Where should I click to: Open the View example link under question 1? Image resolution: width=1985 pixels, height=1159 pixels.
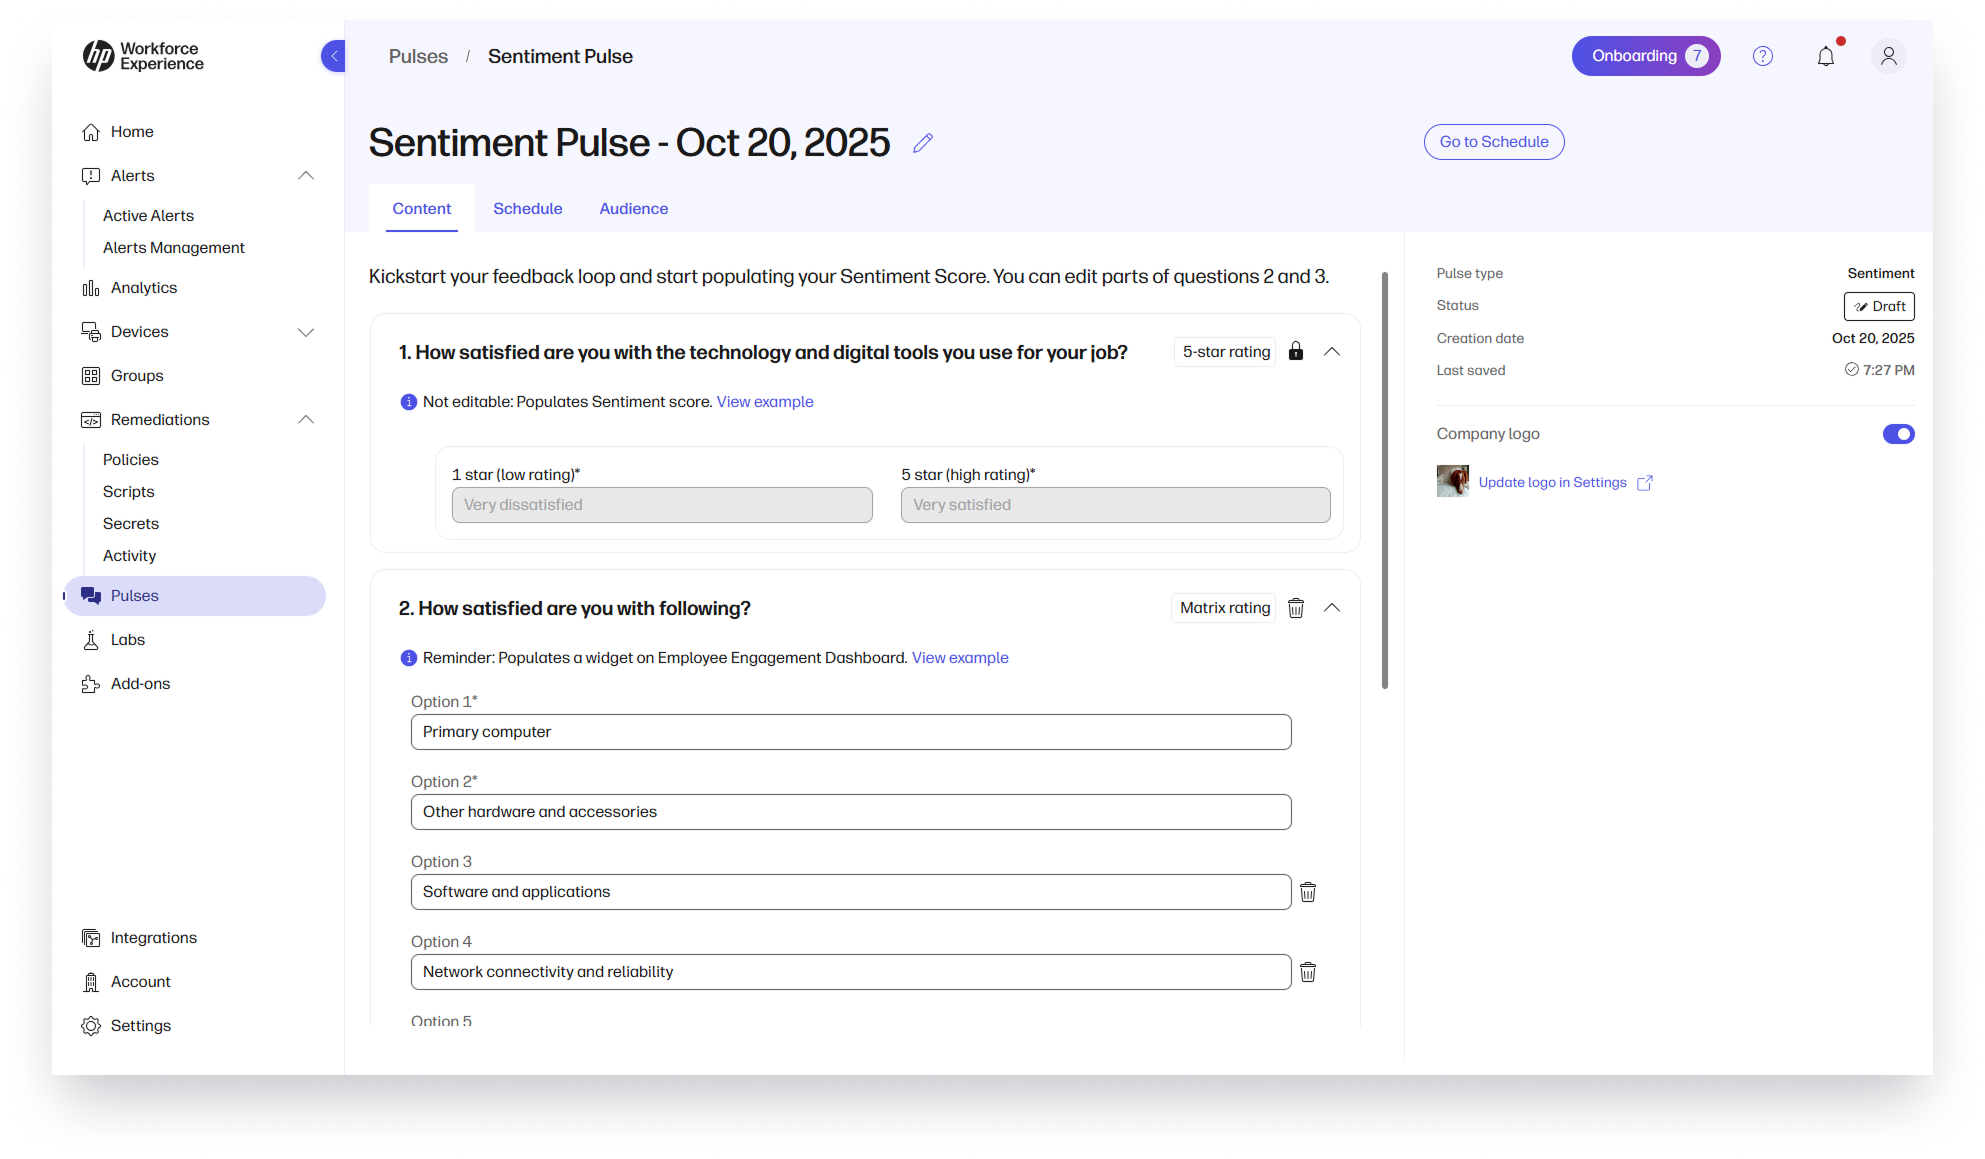764,401
